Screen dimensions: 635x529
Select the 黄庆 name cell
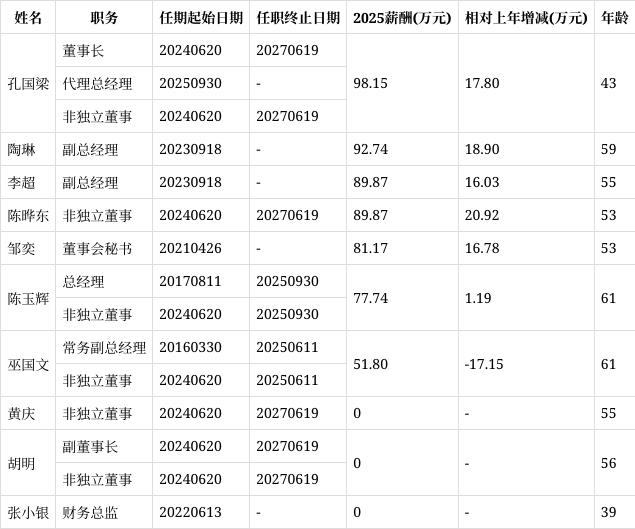coord(28,414)
